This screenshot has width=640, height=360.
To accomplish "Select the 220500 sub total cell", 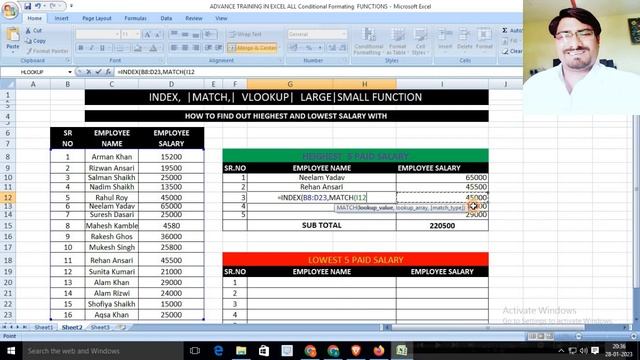I will point(442,225).
